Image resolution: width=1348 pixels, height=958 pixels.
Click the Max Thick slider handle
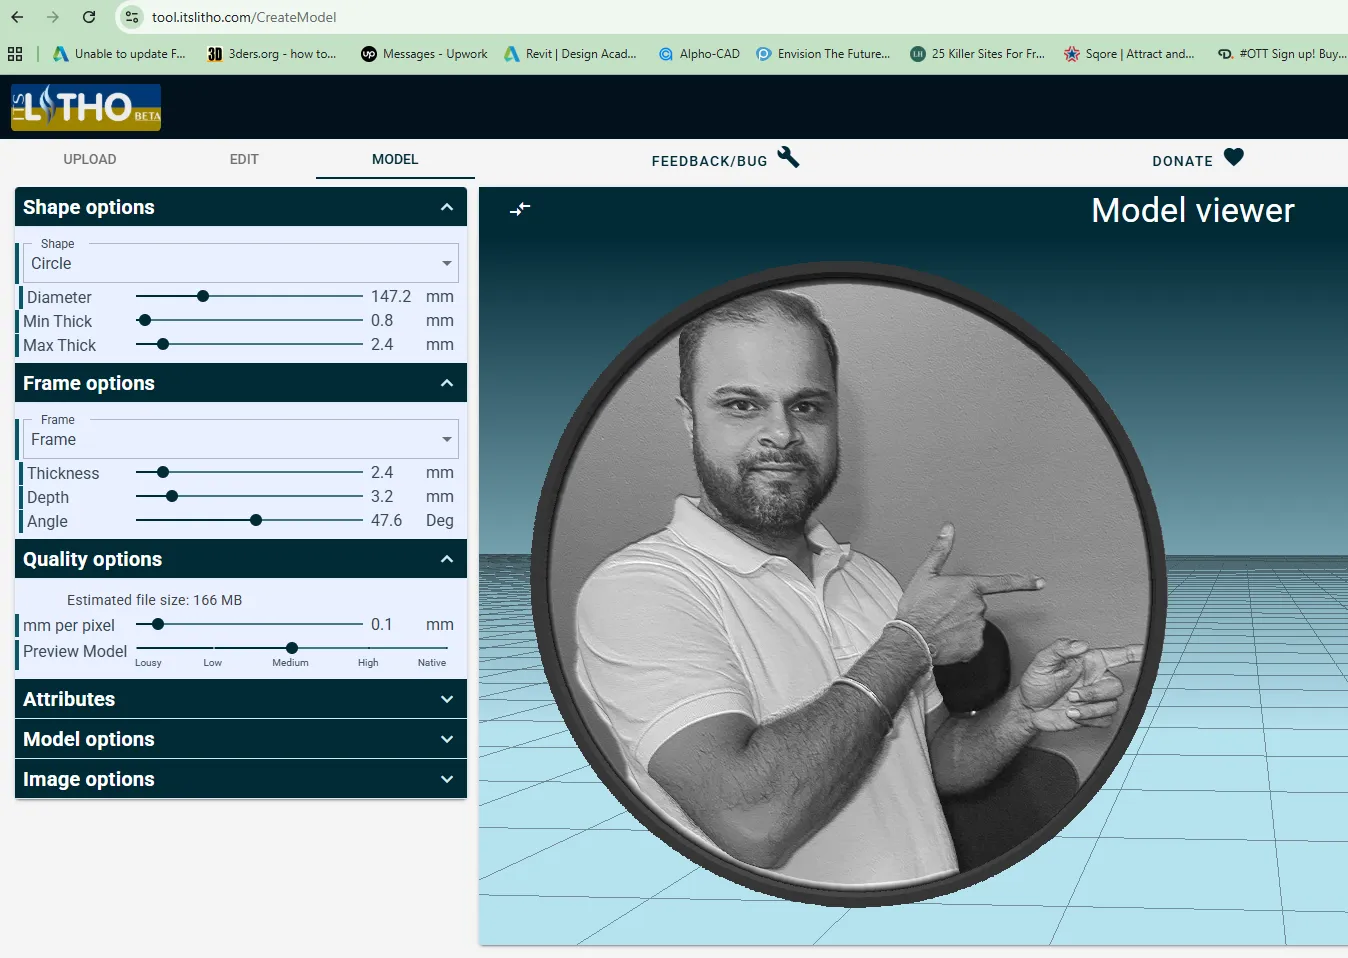pos(163,344)
